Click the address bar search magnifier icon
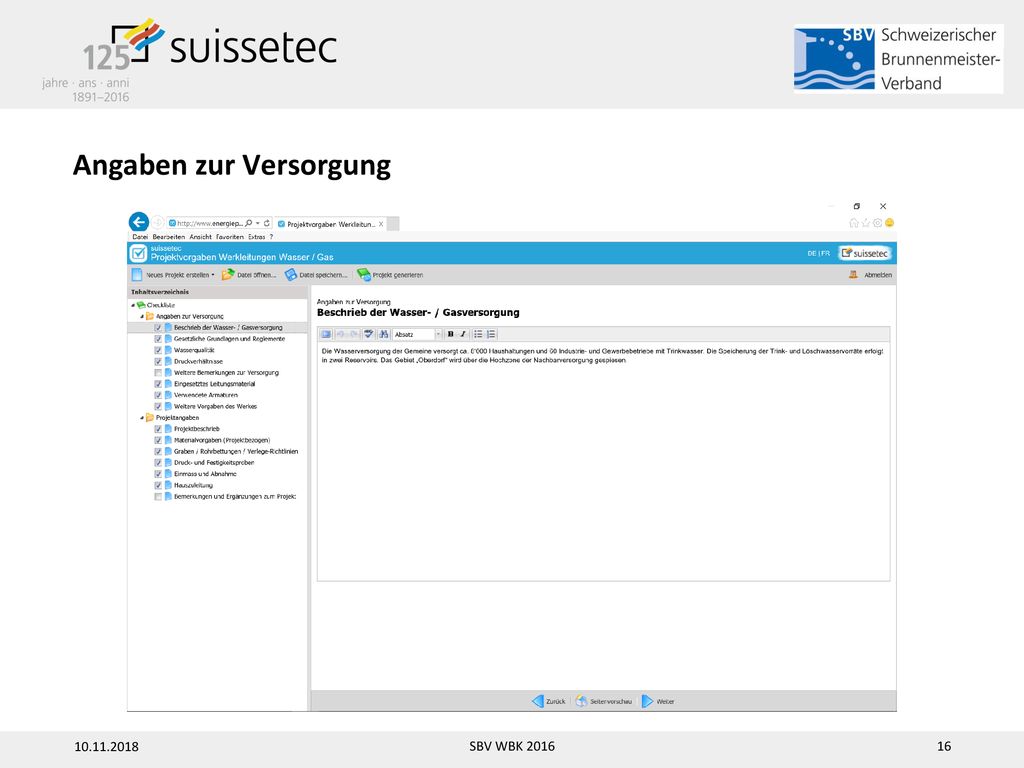1024x768 pixels. click(248, 223)
